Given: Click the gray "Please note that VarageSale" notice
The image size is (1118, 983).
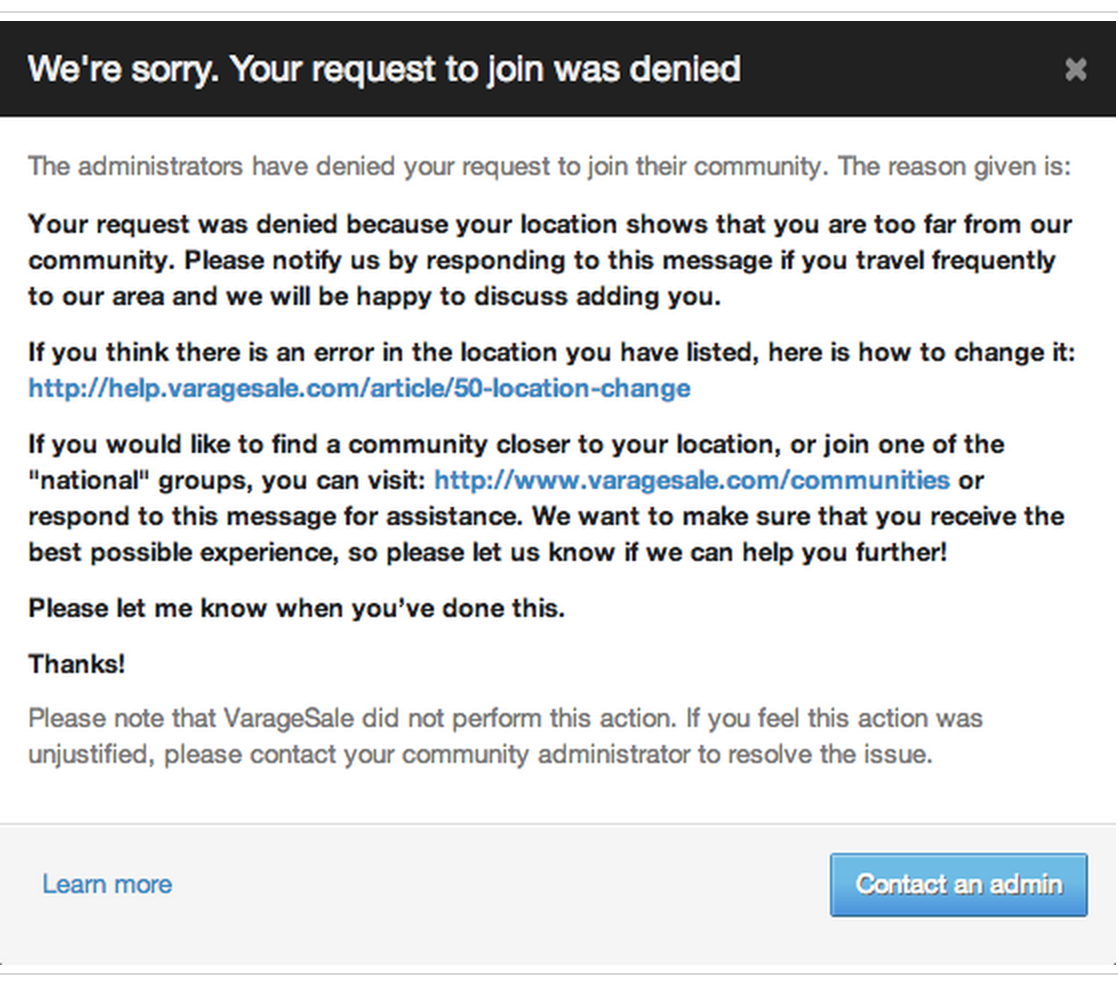Looking at the screenshot, I should pyautogui.click(x=505, y=736).
